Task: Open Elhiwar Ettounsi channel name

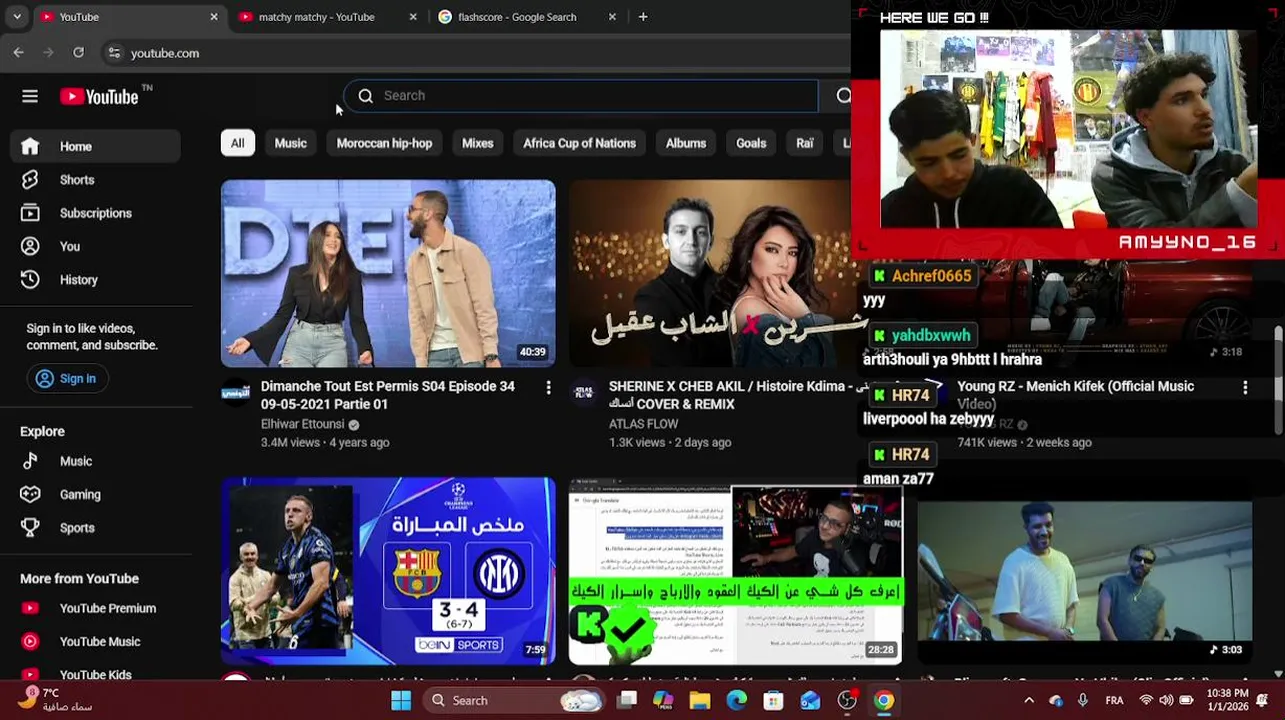Action: [x=302, y=424]
